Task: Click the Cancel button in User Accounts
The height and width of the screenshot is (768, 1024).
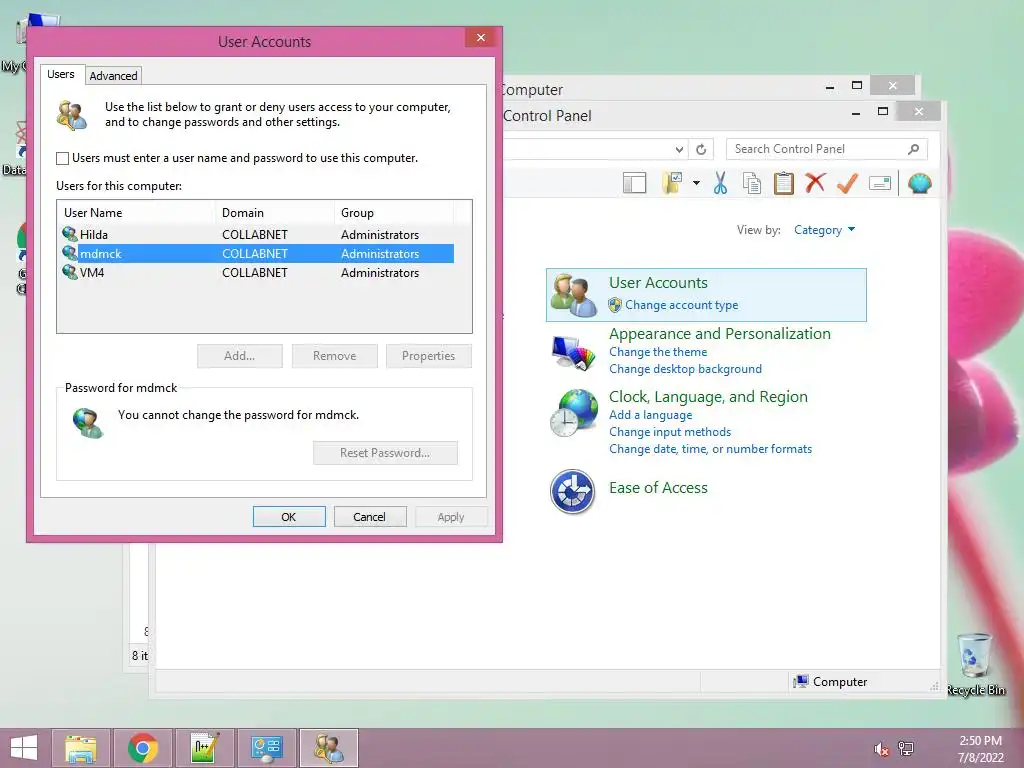Action: tap(370, 517)
